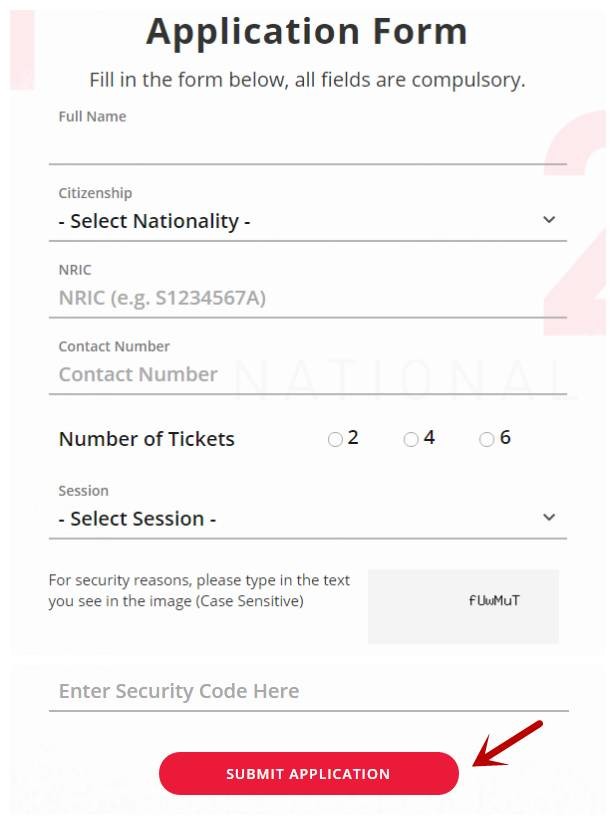Viewport: 616px width, 825px height.
Task: Click the Application Form heading
Action: click(307, 32)
